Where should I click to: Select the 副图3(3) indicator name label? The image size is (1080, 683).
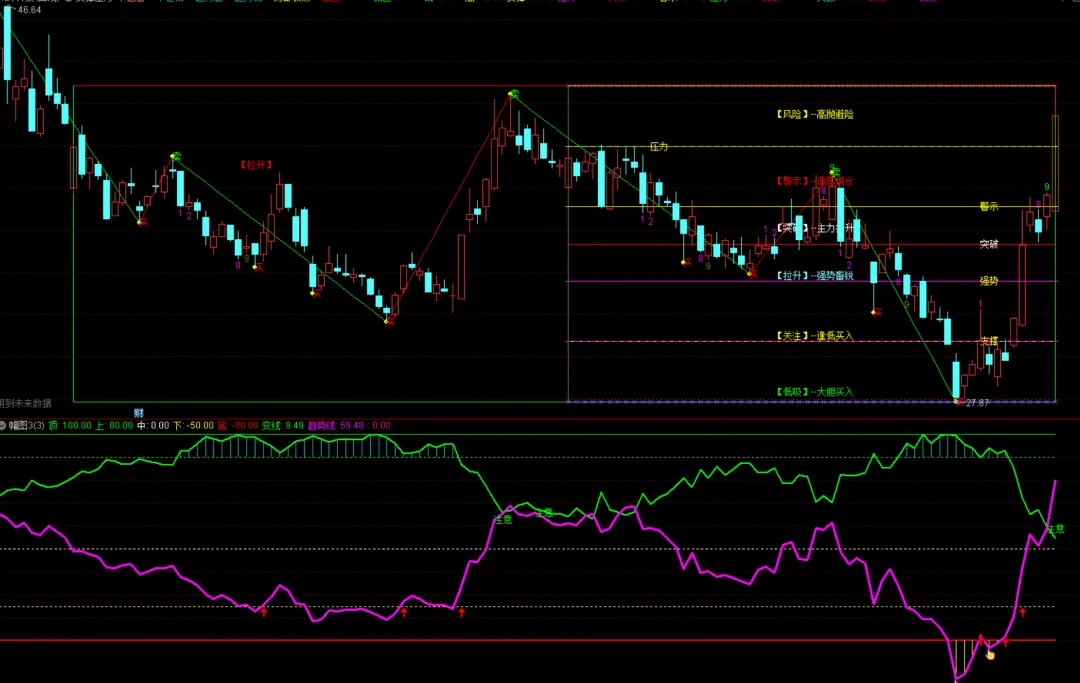click(27, 425)
